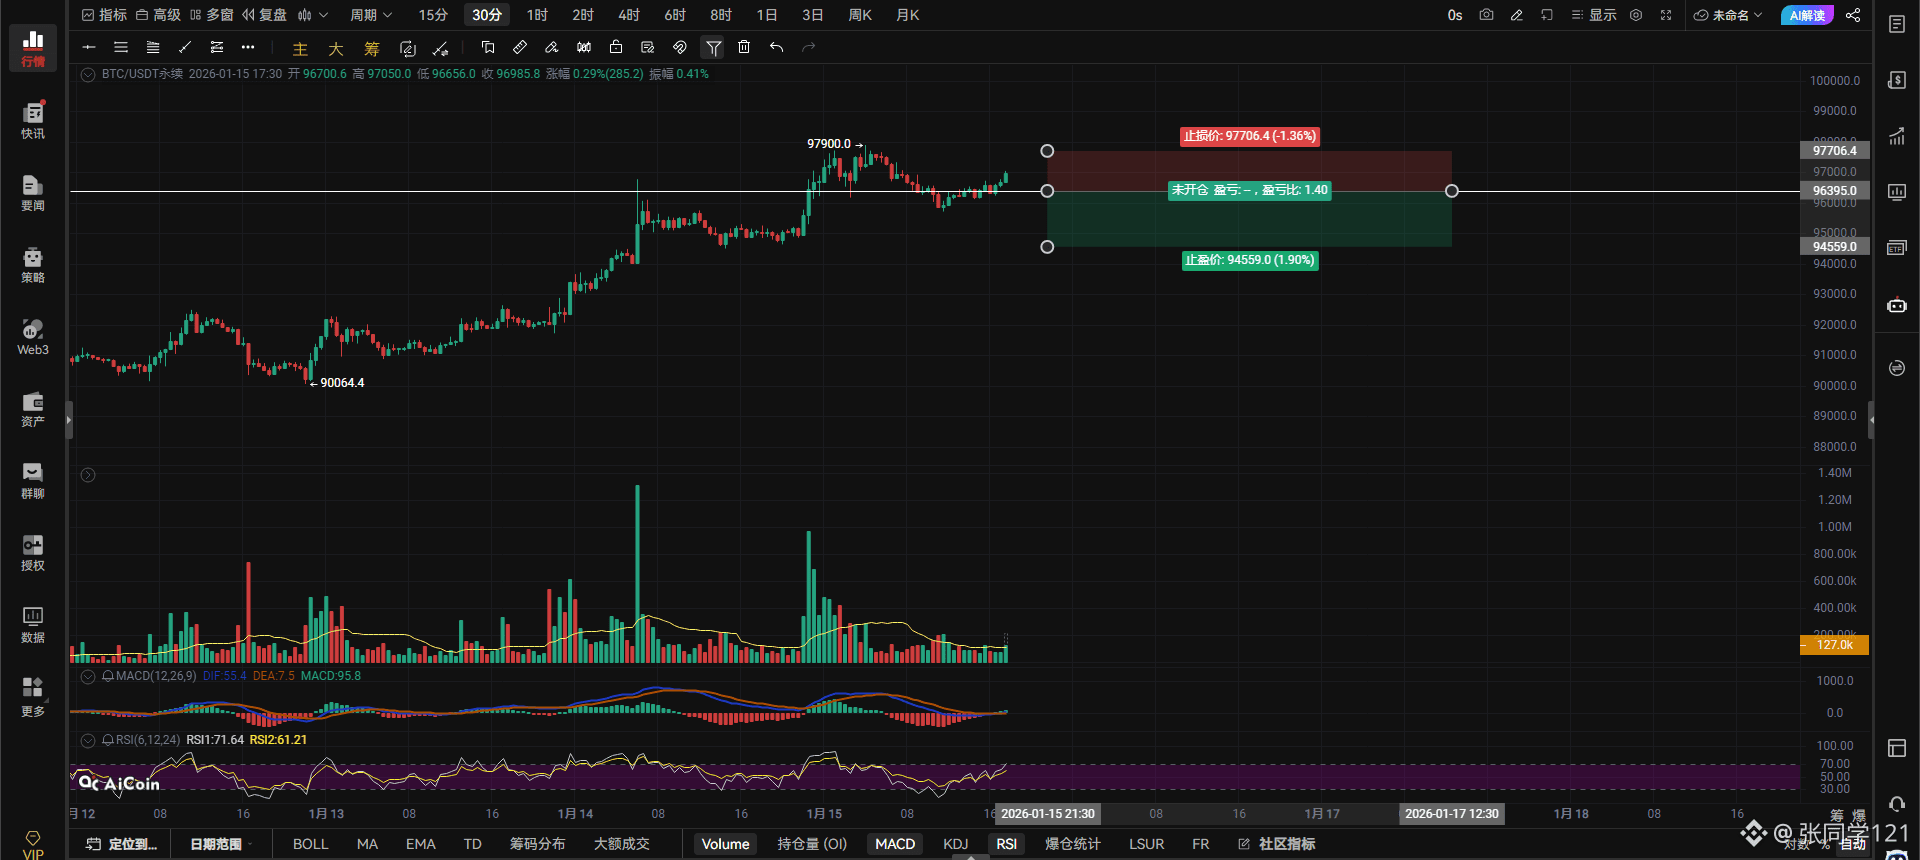Open the robot assistant icon on right sidebar
This screenshot has width=1920, height=860.
(1897, 305)
